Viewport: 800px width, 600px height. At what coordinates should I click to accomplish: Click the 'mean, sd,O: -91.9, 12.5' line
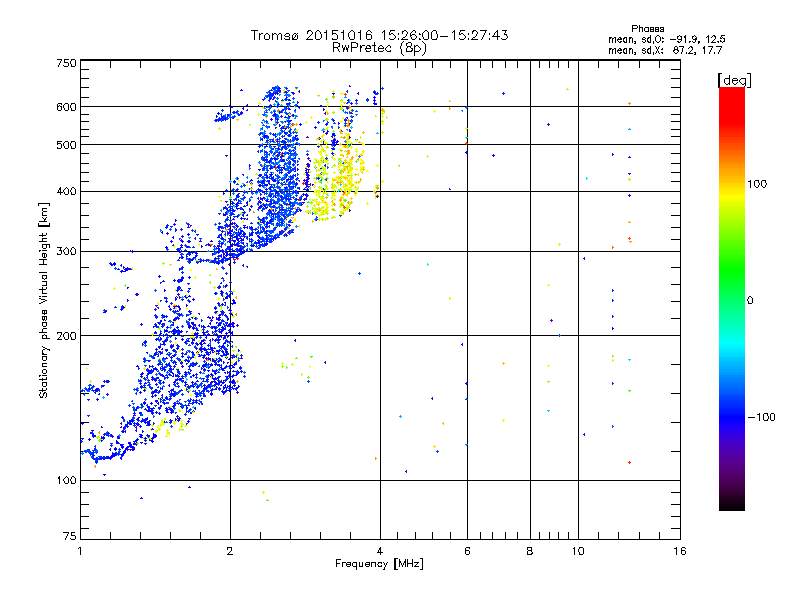pos(666,39)
